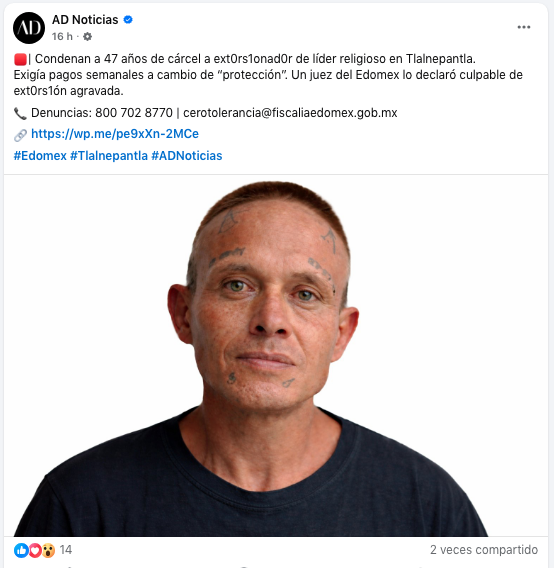Click the Wow face reaction icon
The height and width of the screenshot is (568, 554).
[x=48, y=550]
